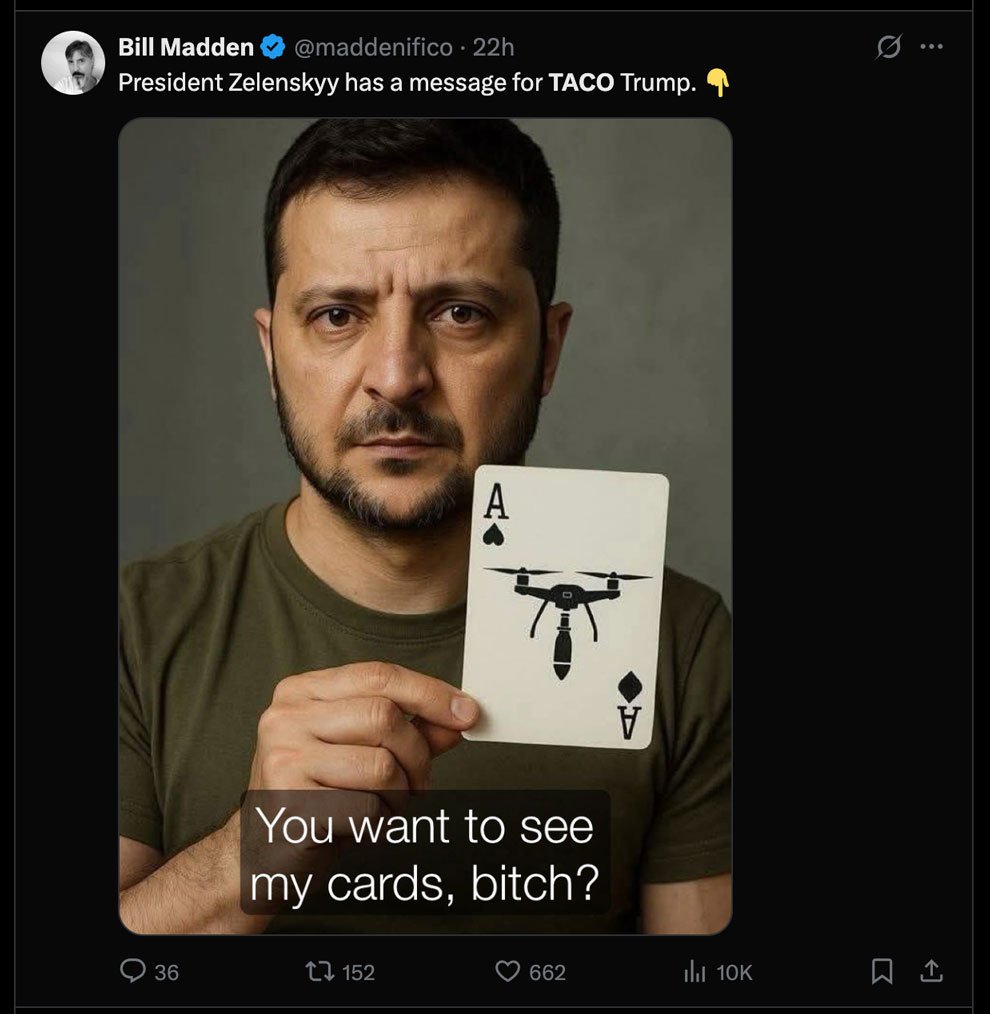Click the share upload arrow icon
Image resolution: width=990 pixels, height=1014 pixels.
[x=931, y=971]
